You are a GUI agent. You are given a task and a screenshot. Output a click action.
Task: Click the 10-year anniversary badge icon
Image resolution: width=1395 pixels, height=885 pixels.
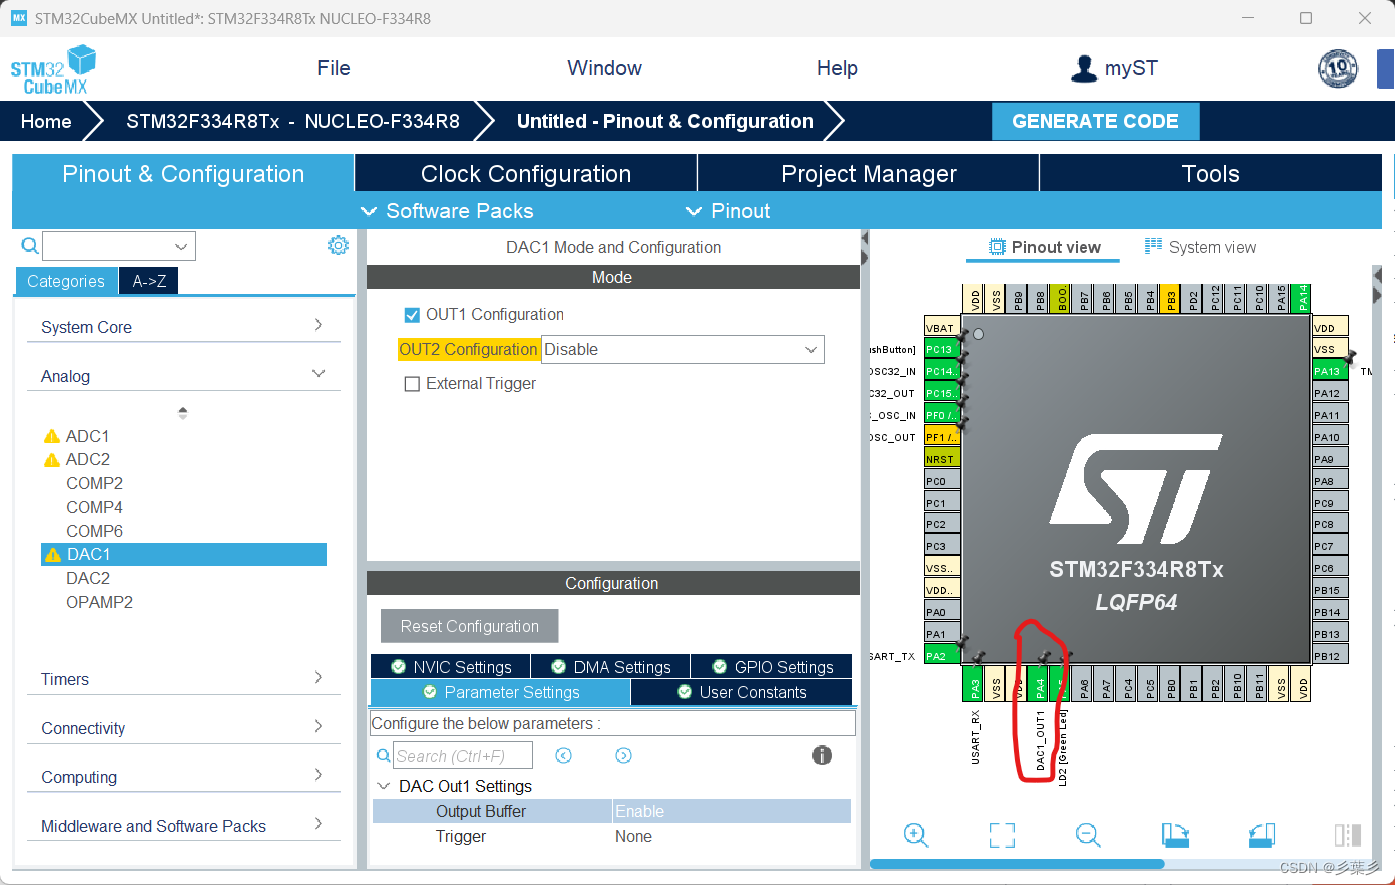[x=1338, y=69]
